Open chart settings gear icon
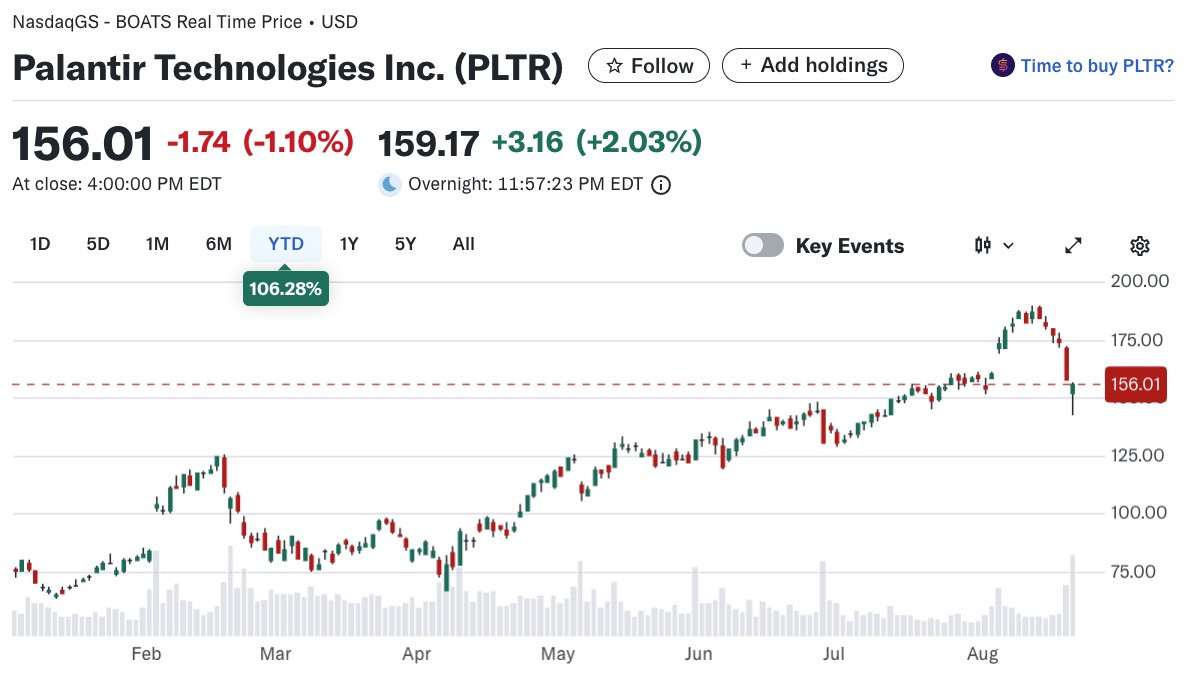Viewport: 1192px width, 679px height. 1140,246
